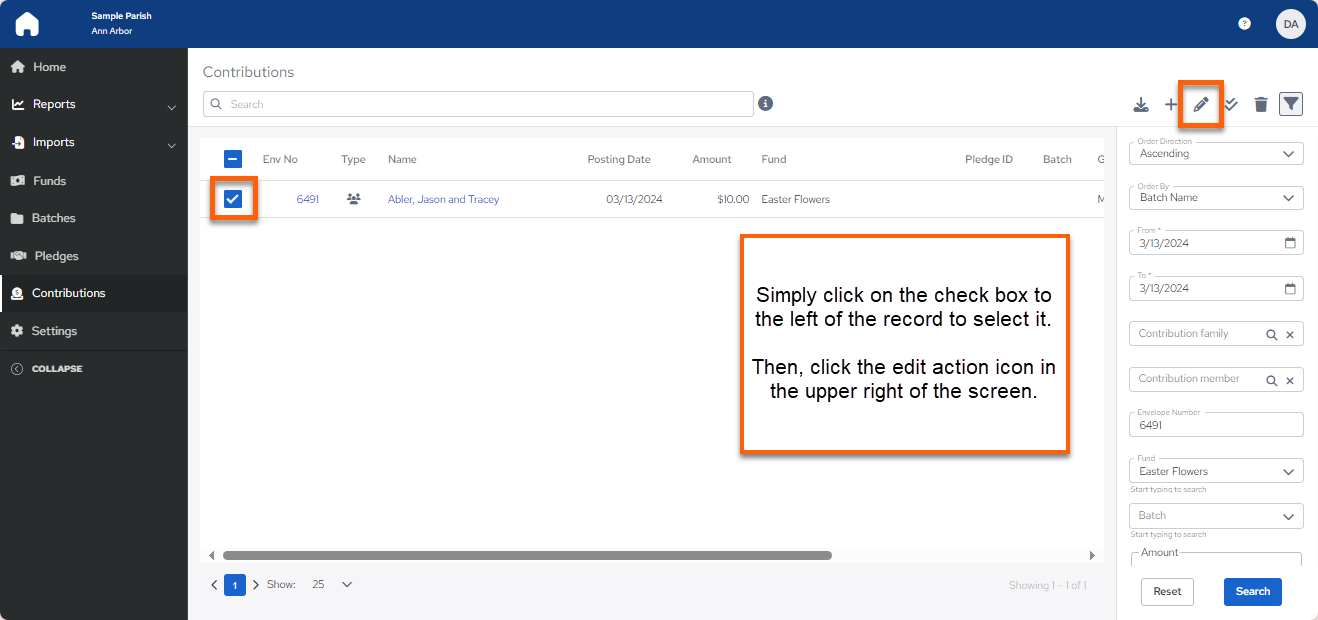Open the From date calendar icon
The width and height of the screenshot is (1318, 620).
(x=1290, y=243)
